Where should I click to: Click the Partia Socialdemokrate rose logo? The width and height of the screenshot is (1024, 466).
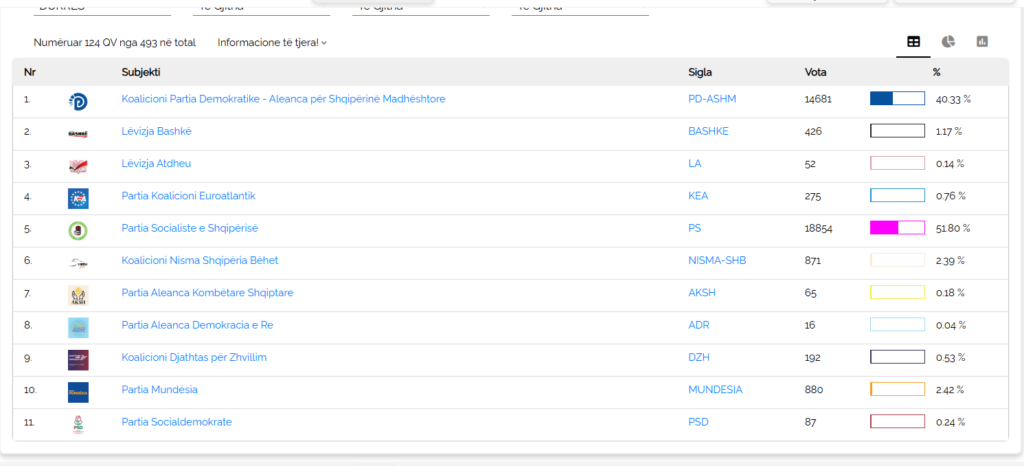[78, 423]
